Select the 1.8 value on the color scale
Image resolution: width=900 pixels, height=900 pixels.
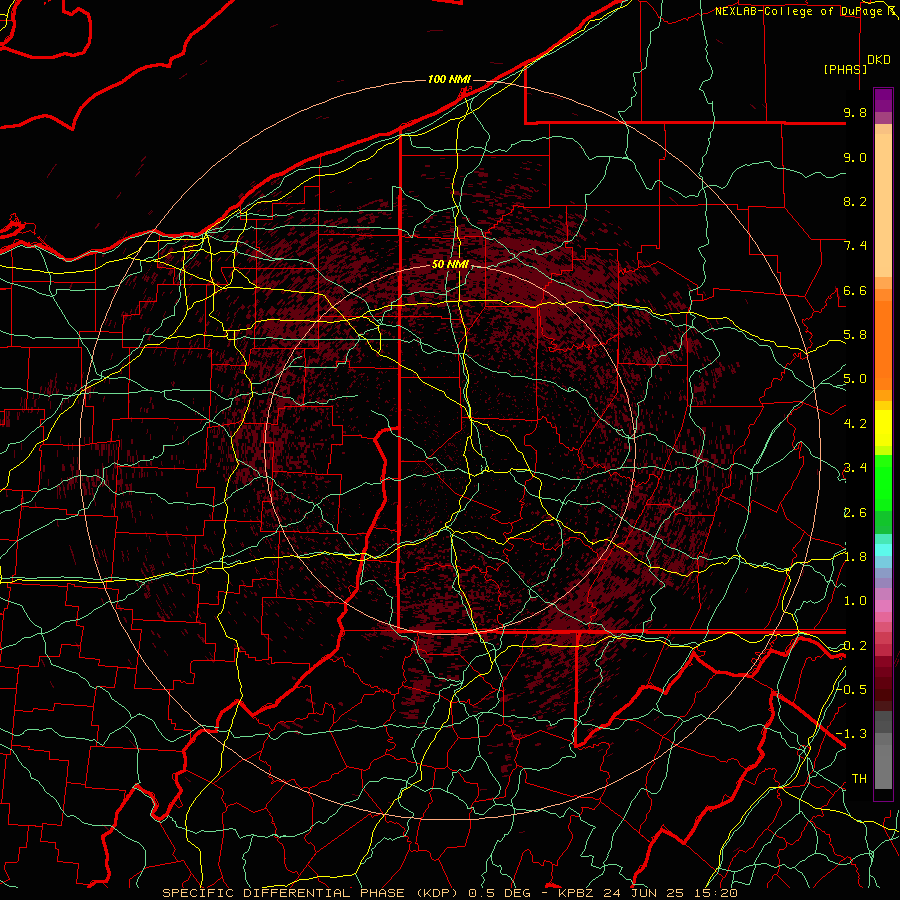pos(855,557)
